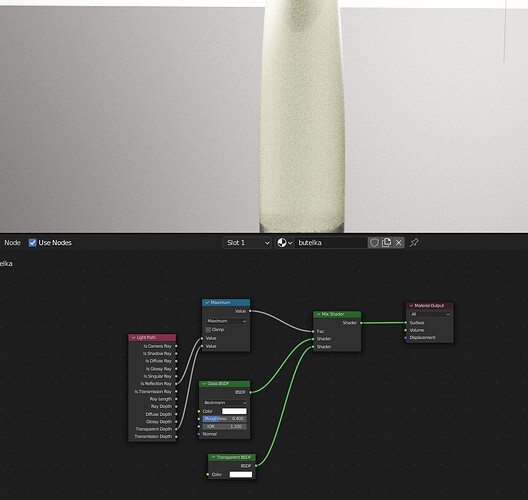Click the Mix Shader output Shader socket
Image resolution: width=528 pixels, height=500 pixels.
(x=361, y=323)
